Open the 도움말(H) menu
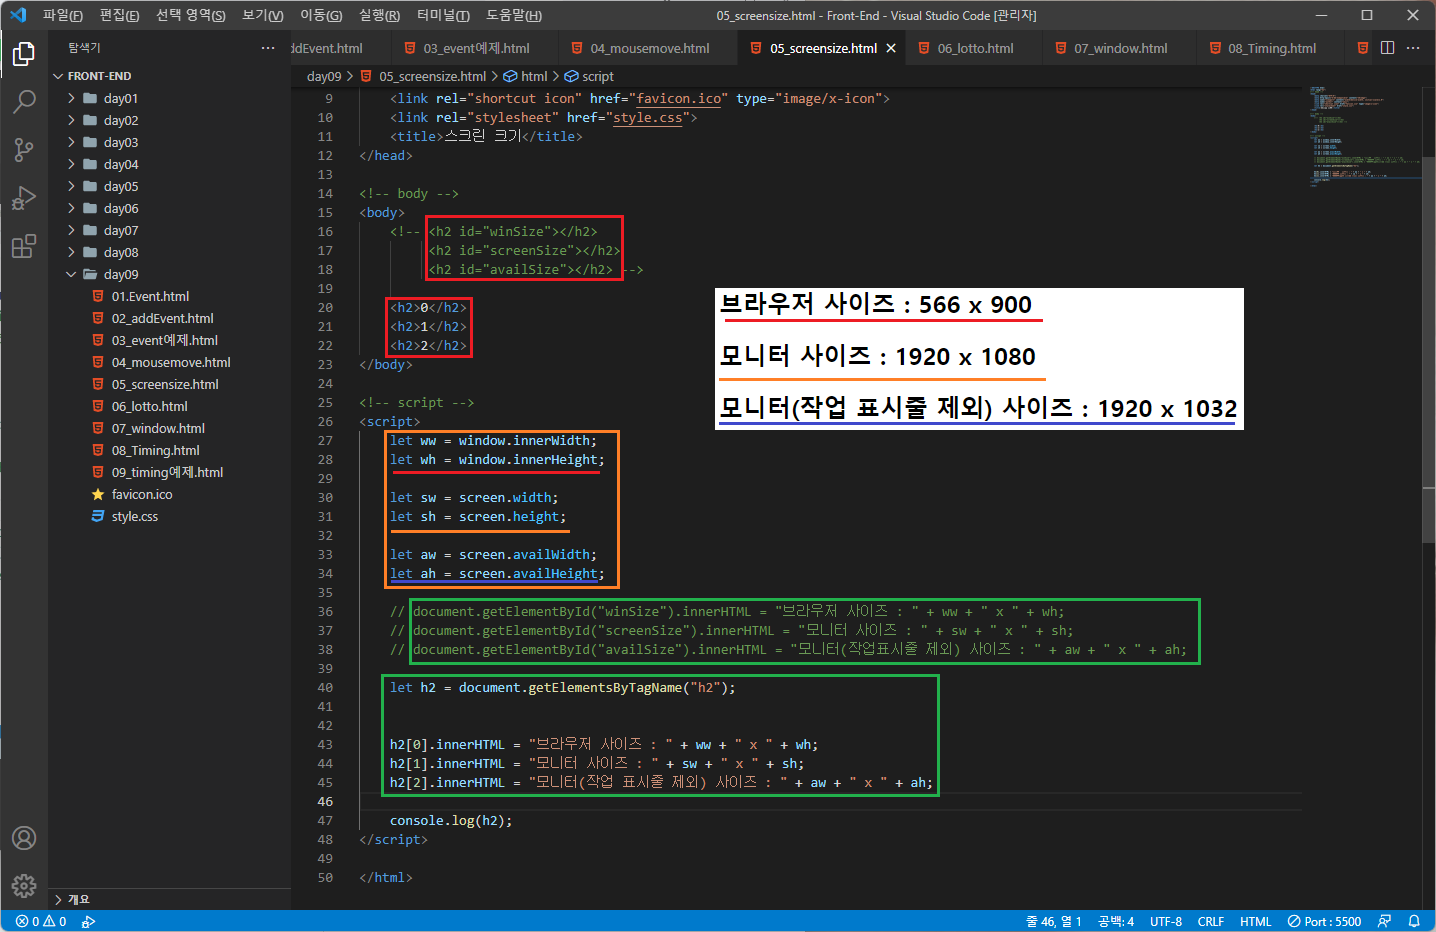The image size is (1436, 932). pyautogui.click(x=514, y=15)
